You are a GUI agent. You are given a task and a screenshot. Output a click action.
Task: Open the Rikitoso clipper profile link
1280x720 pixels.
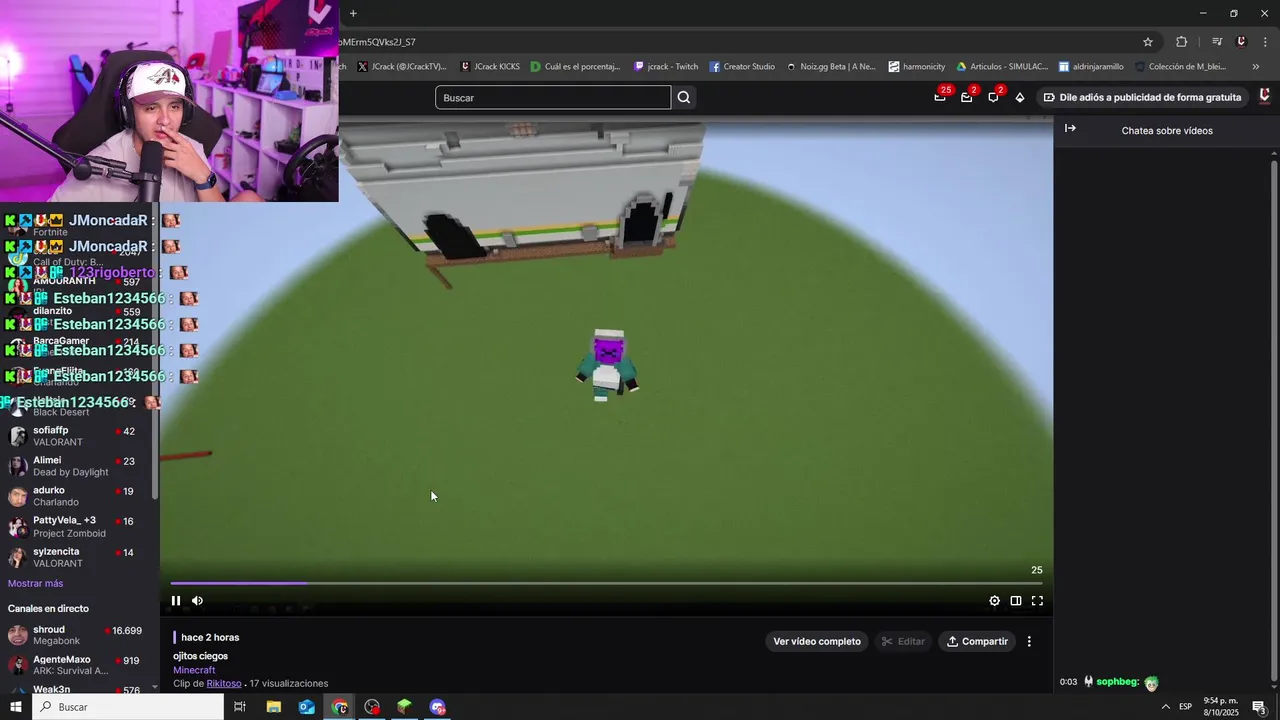coord(224,683)
